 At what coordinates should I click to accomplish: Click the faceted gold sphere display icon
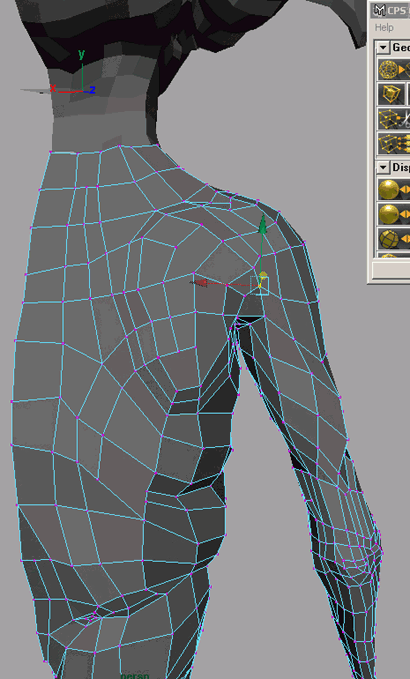394,239
